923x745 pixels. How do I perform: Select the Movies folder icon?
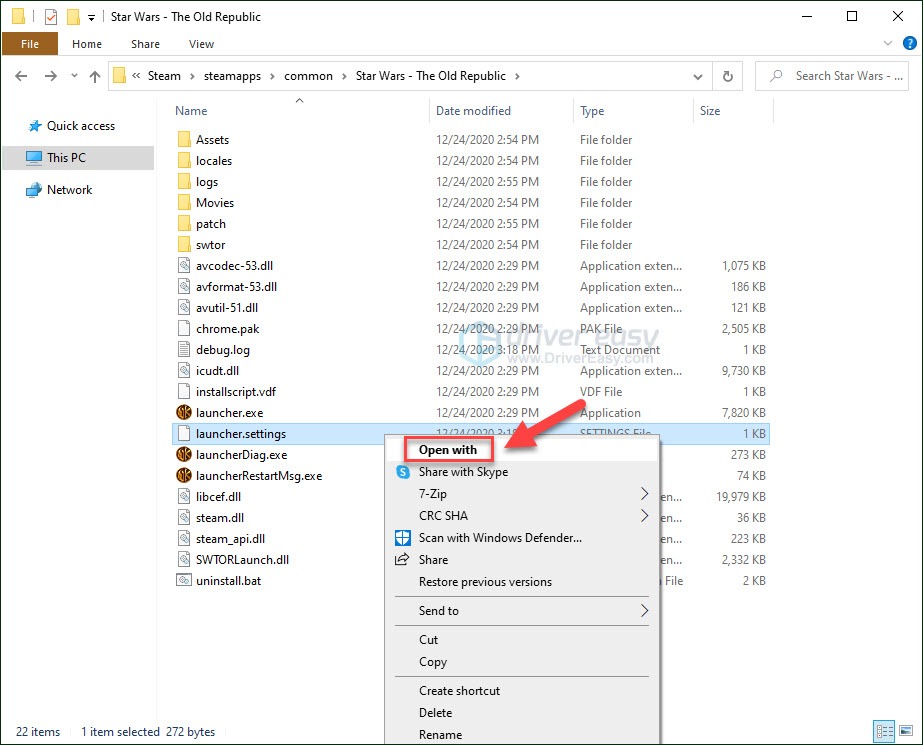(184, 202)
